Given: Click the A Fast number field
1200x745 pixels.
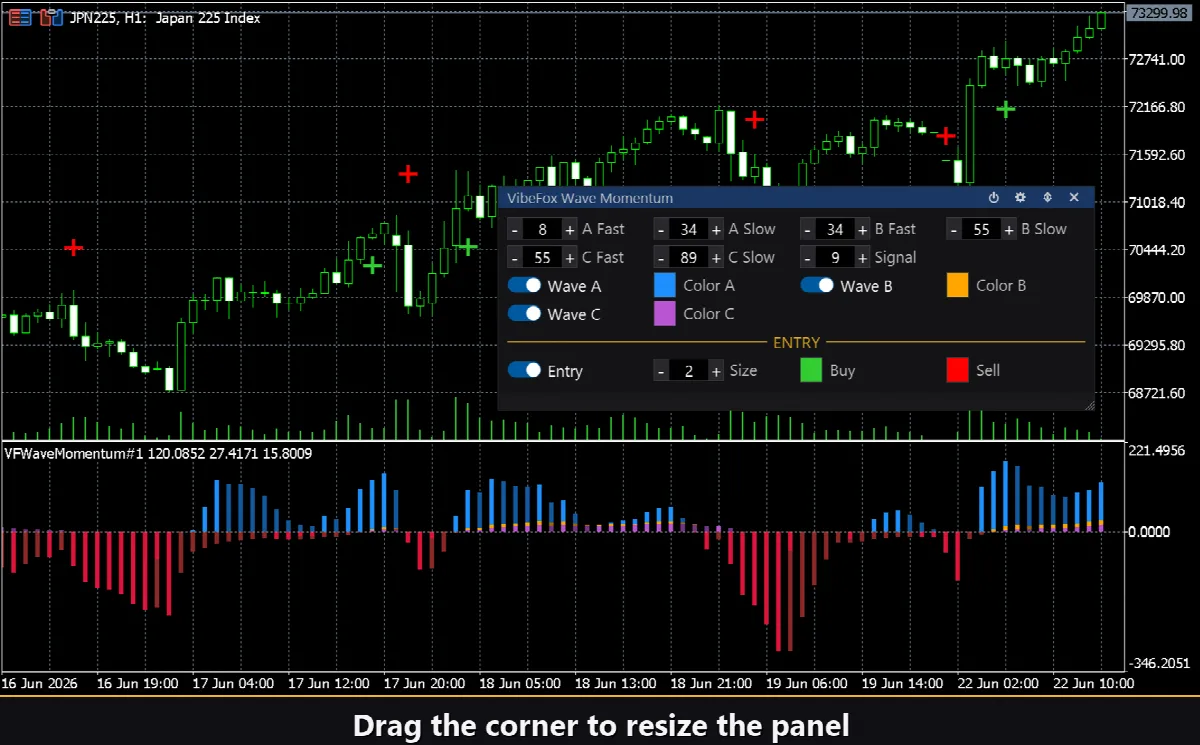Looking at the screenshot, I should (542, 230).
